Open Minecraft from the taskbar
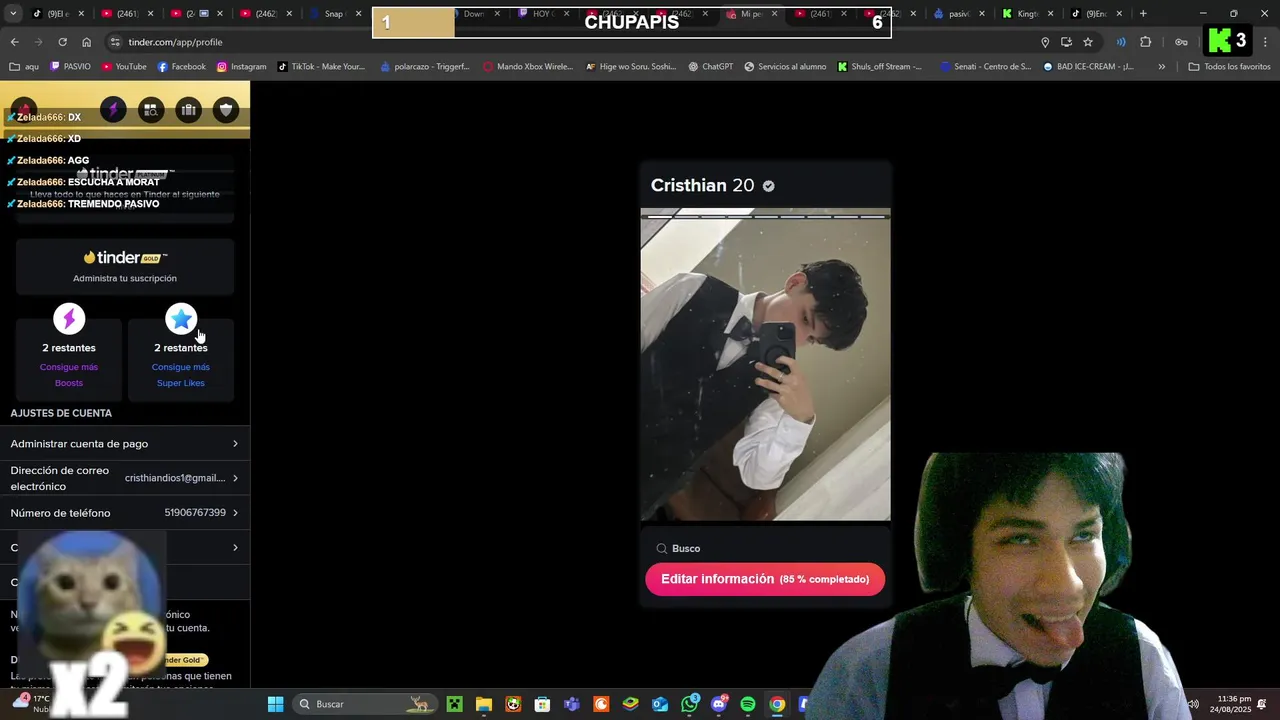Viewport: 1280px width, 720px height. point(454,704)
